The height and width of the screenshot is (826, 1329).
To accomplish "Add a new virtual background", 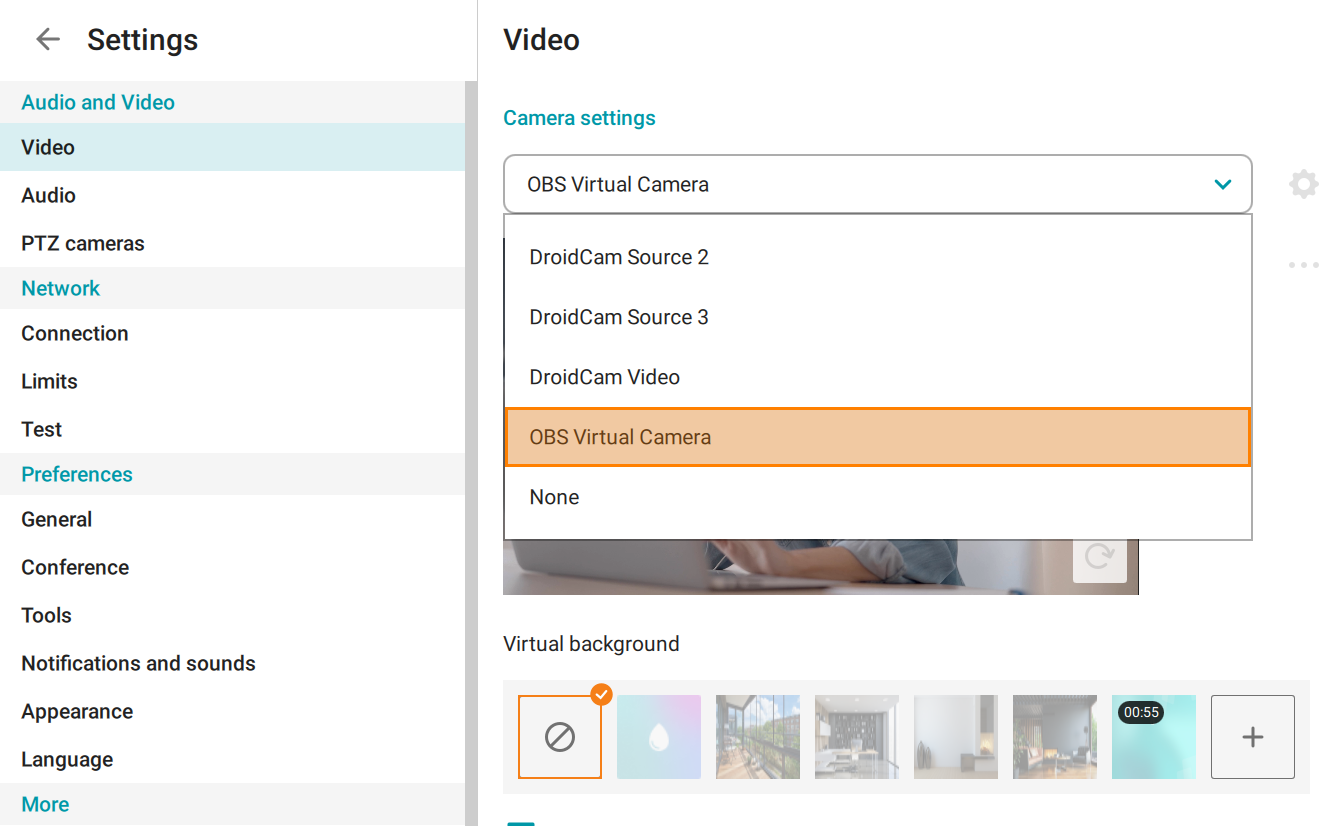I will point(1252,737).
